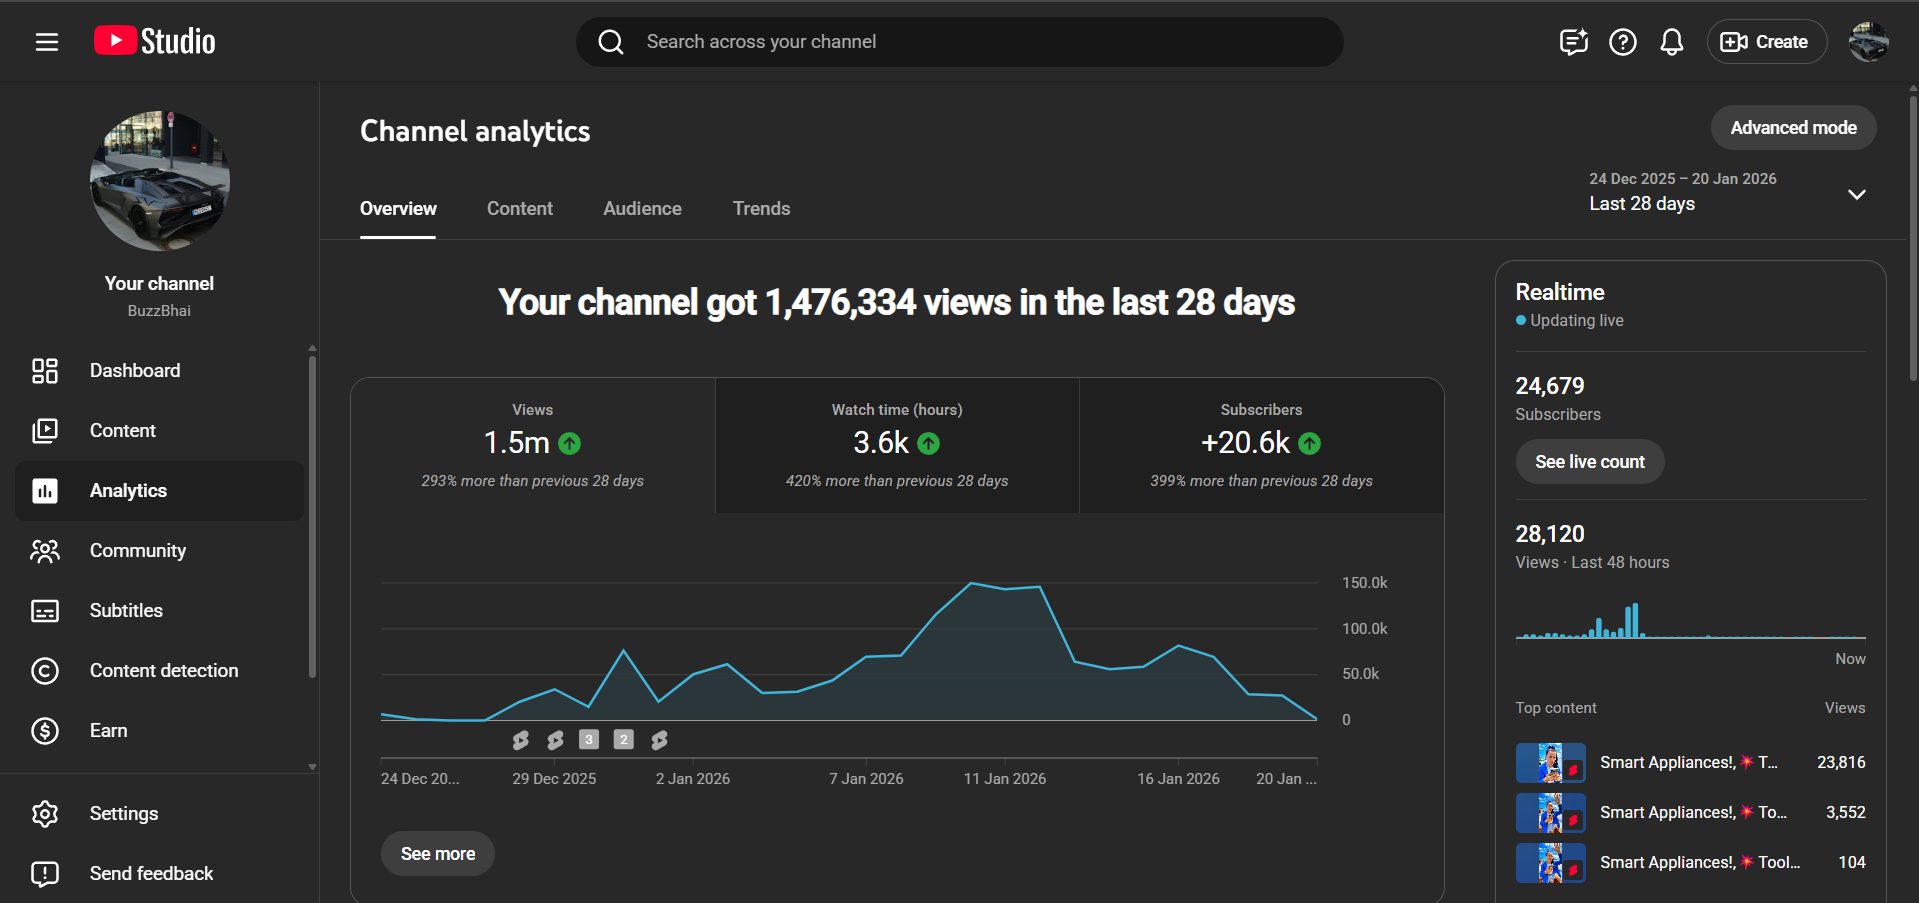Click the video marker labeled 3 on chart

click(589, 740)
